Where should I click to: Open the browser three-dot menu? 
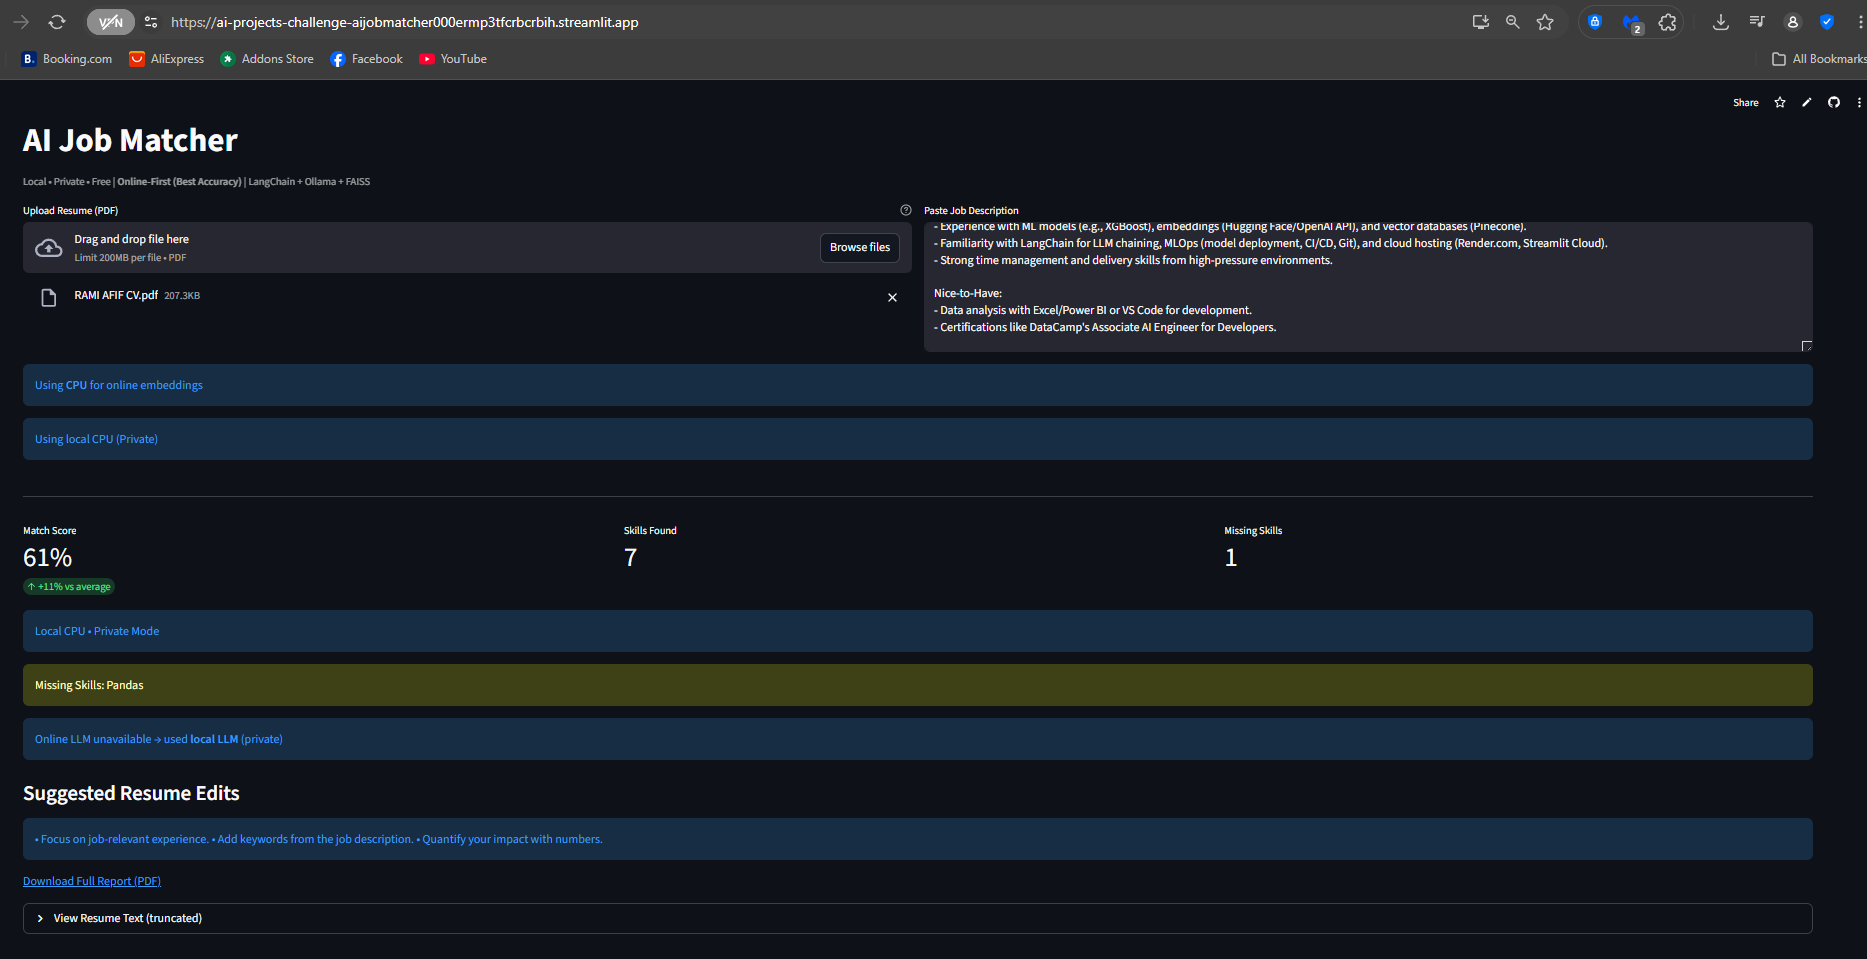coord(1860,22)
